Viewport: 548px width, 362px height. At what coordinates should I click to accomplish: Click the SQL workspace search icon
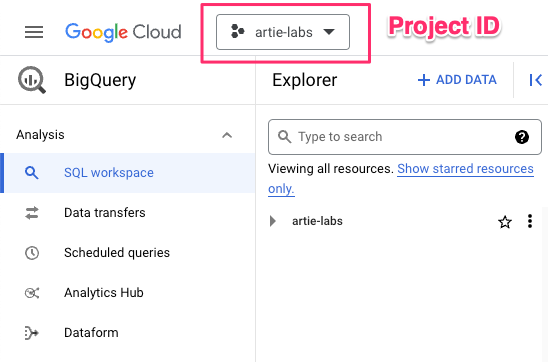click(31, 173)
